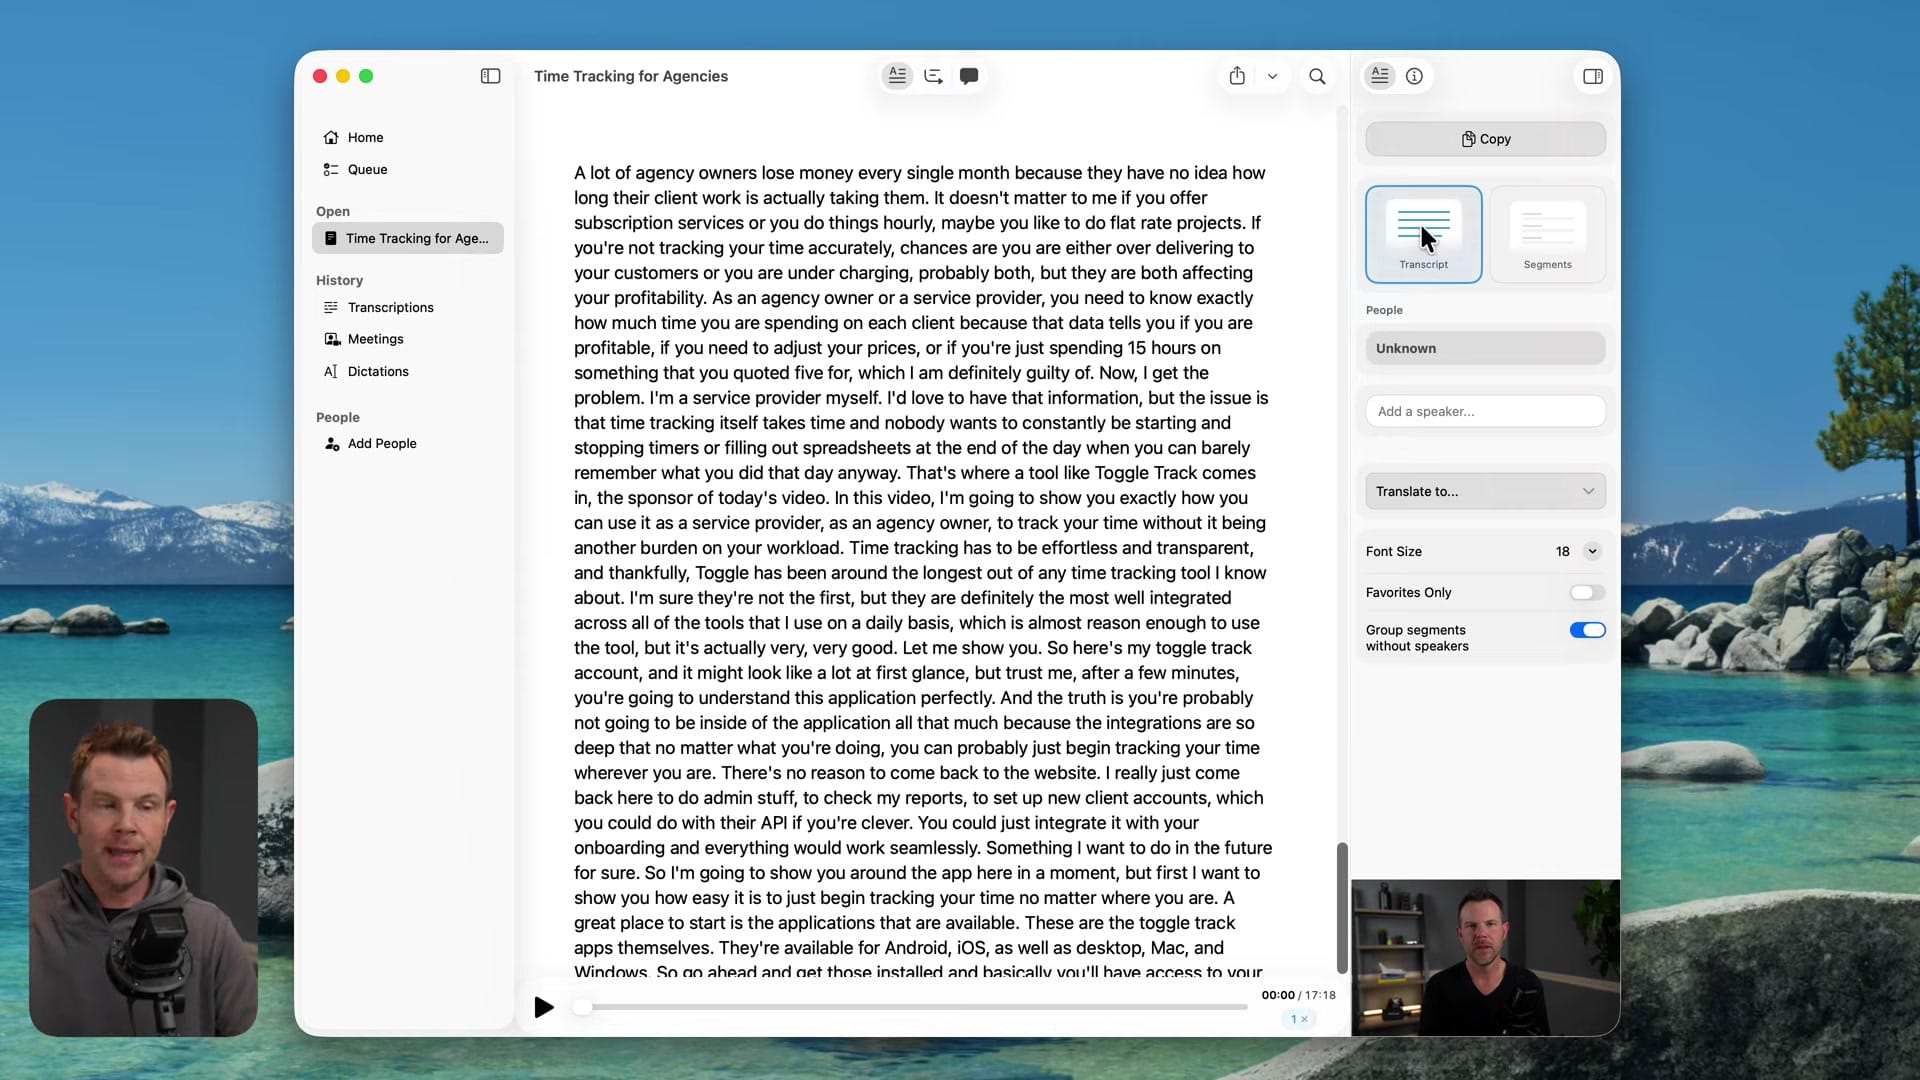Open the chat bubble view

969,76
